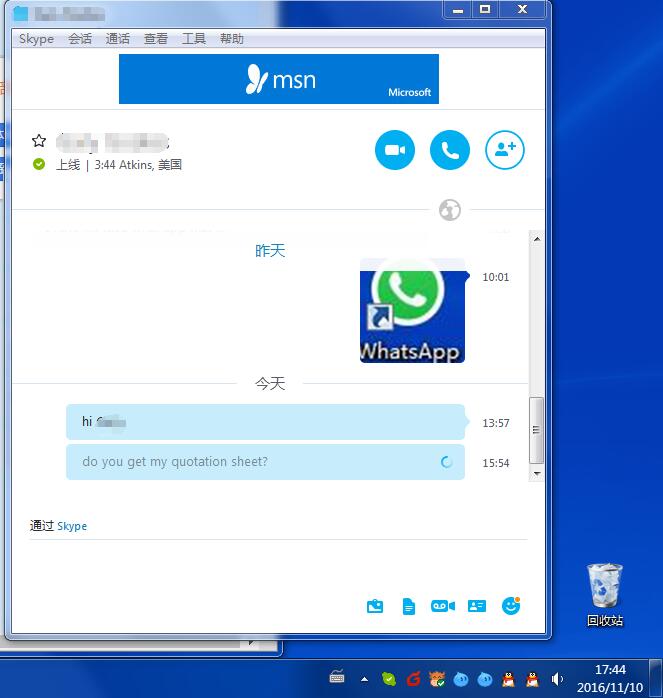Click the 13:57 message timestamp
The image size is (663, 698).
coord(496,423)
